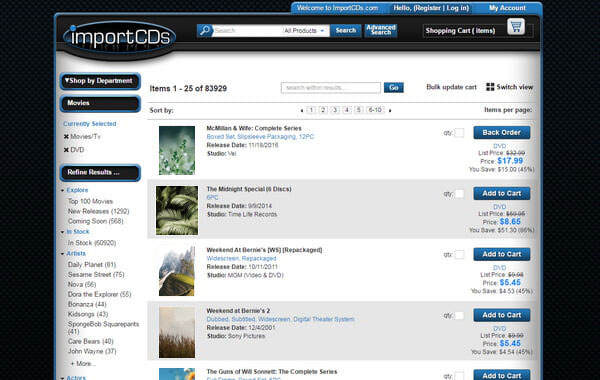Image resolution: width=600 pixels, height=380 pixels.
Task: Click the Register link
Action: pyautogui.click(x=427, y=8)
